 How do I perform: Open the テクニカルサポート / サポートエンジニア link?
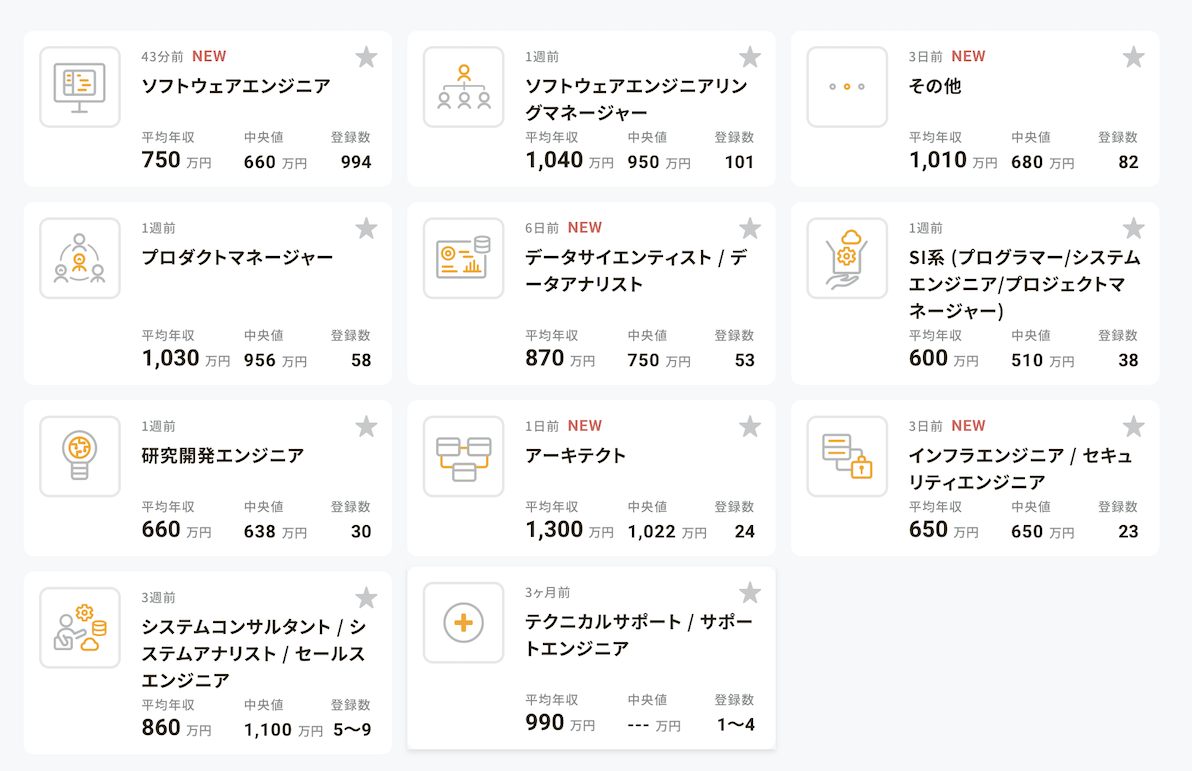638,635
